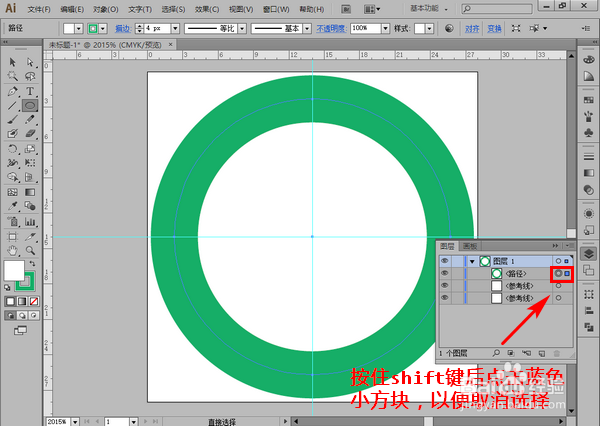The width and height of the screenshot is (600, 426).
Task: Switch to 画板 tab in panel
Action: tap(470, 246)
